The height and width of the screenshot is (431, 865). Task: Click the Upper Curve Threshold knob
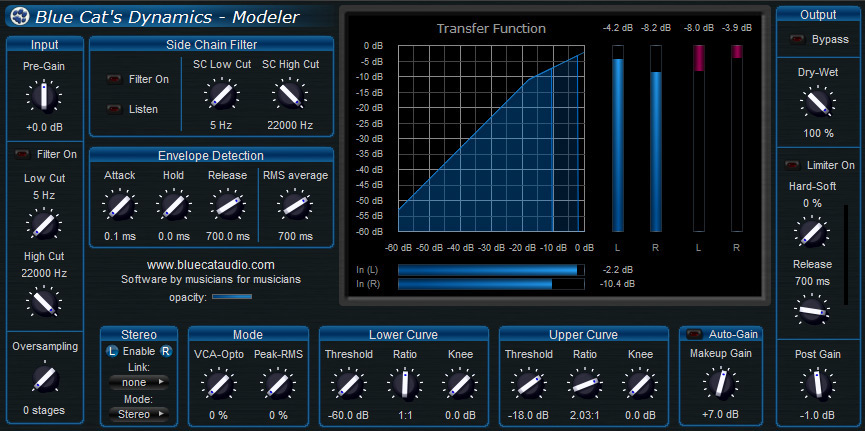(x=528, y=385)
